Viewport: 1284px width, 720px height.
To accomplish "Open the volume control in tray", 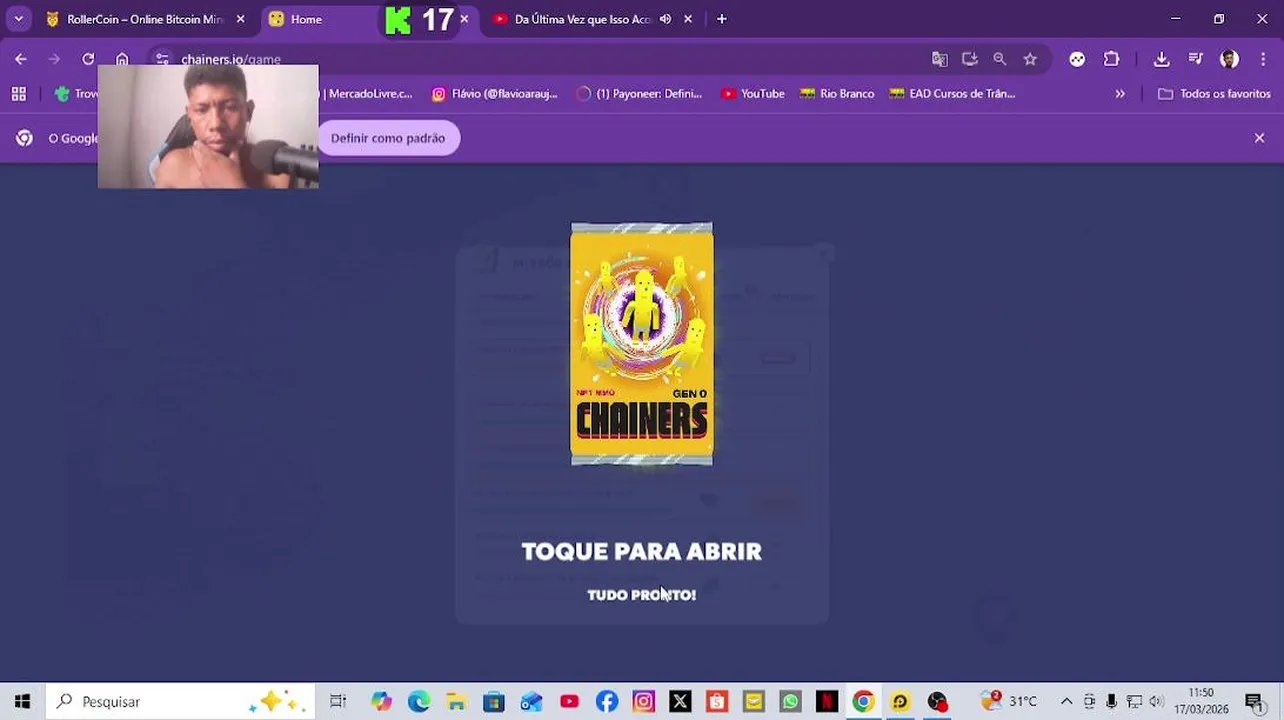I will (1156, 701).
